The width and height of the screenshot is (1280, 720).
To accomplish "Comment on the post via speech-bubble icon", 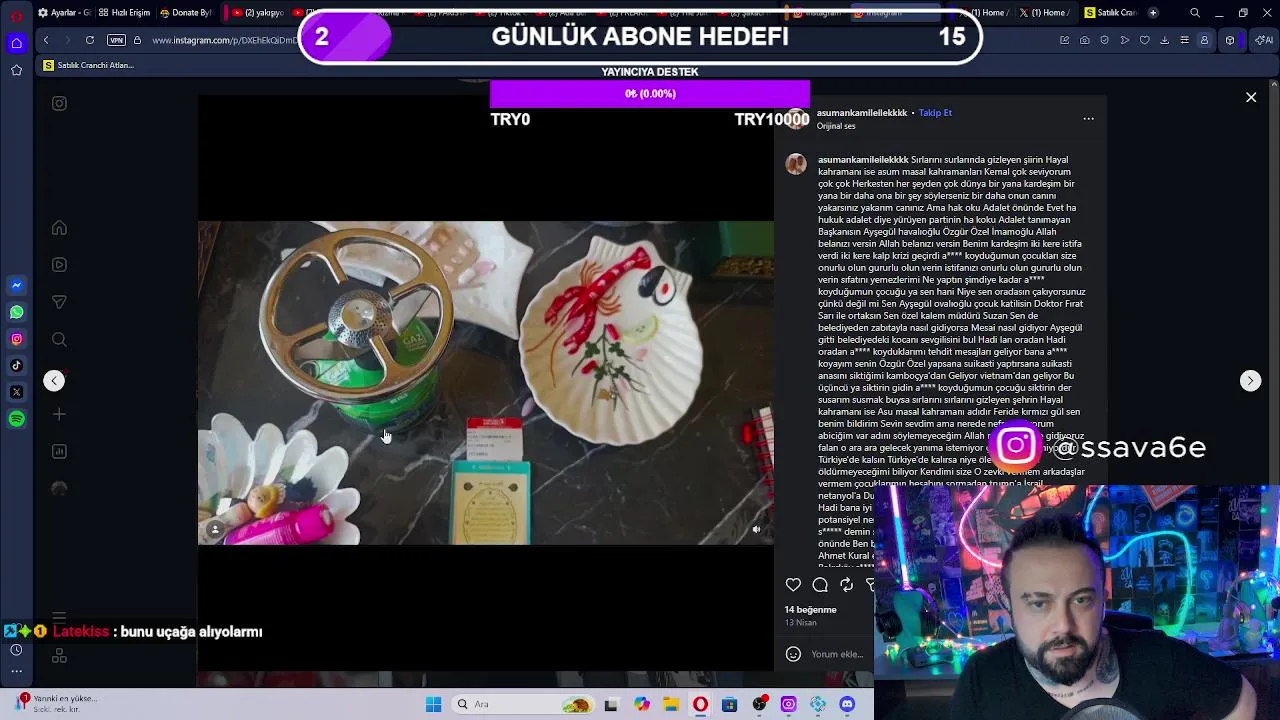I will pos(820,585).
